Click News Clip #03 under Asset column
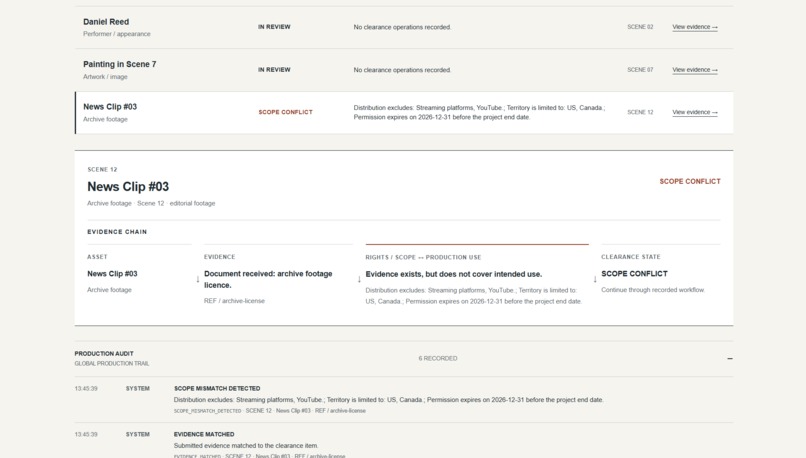The height and width of the screenshot is (458, 806). tap(112, 273)
